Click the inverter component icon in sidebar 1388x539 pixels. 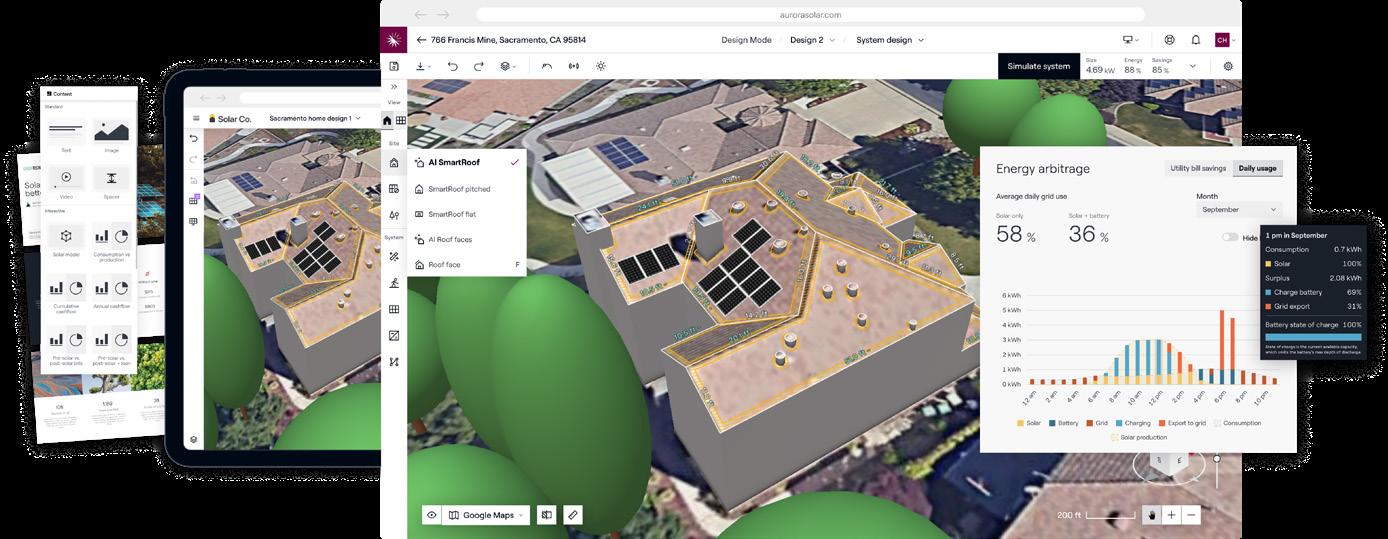(394, 335)
